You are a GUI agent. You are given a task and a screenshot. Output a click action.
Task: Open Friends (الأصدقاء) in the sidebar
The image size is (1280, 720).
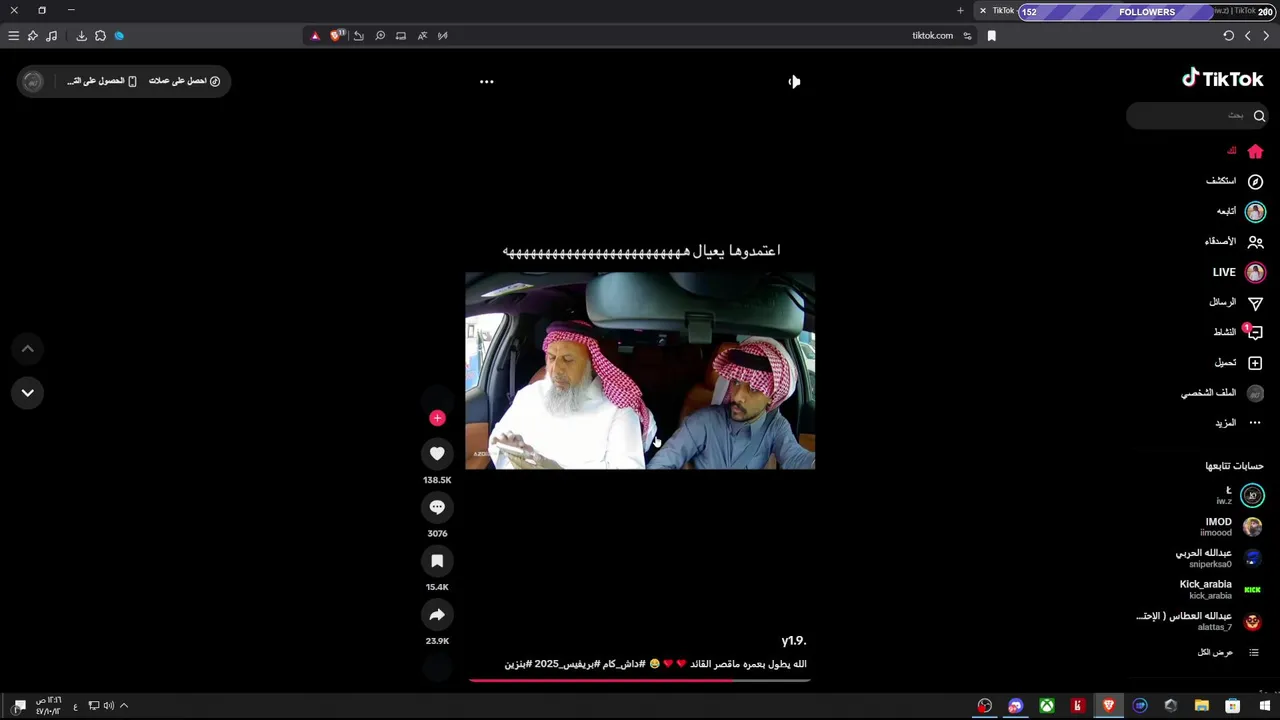pos(1233,242)
